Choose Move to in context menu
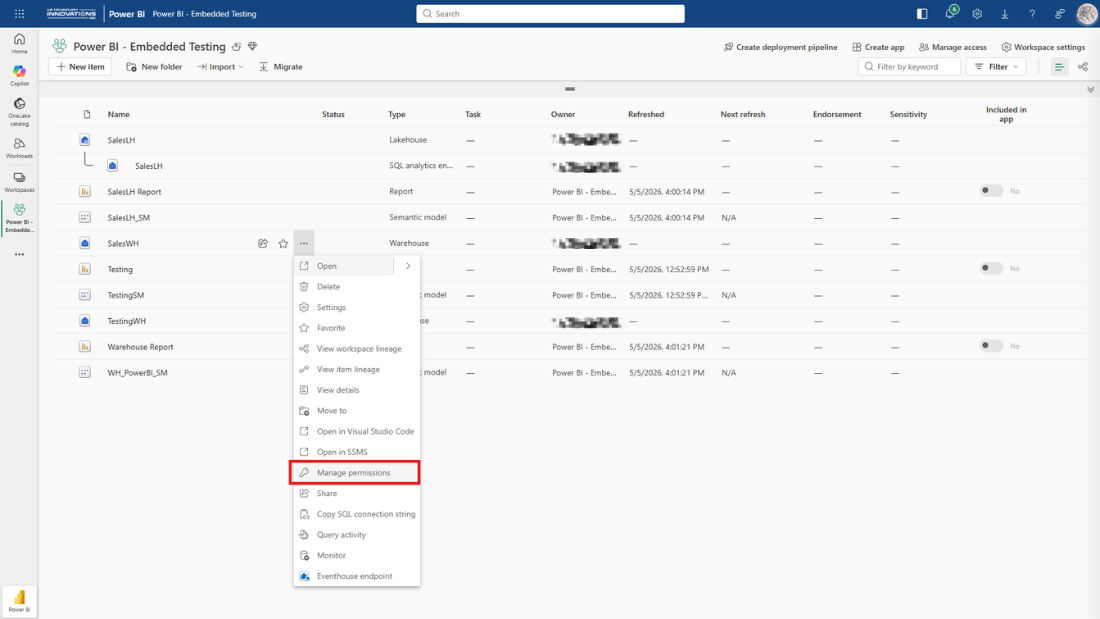Image resolution: width=1100 pixels, height=619 pixels. pos(356,411)
